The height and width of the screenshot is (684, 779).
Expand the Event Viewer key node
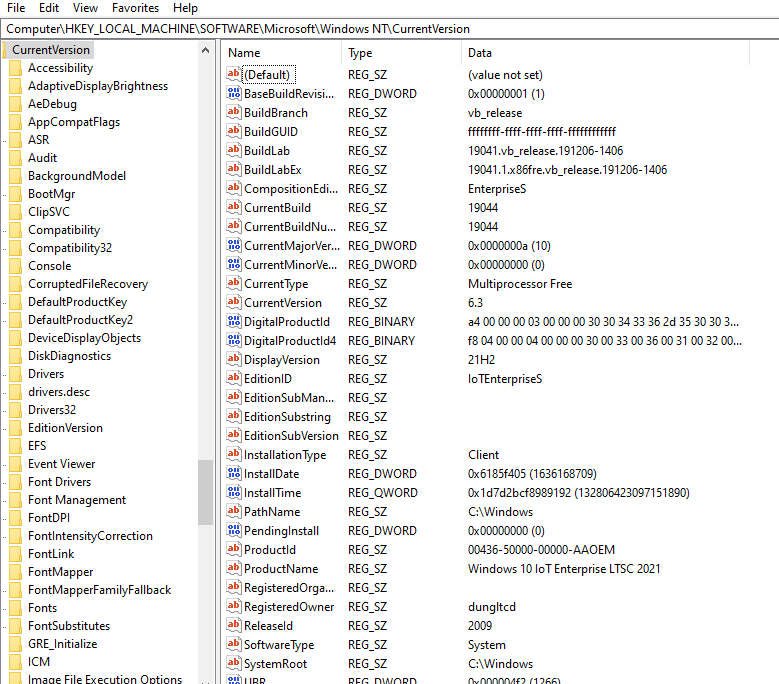point(4,464)
